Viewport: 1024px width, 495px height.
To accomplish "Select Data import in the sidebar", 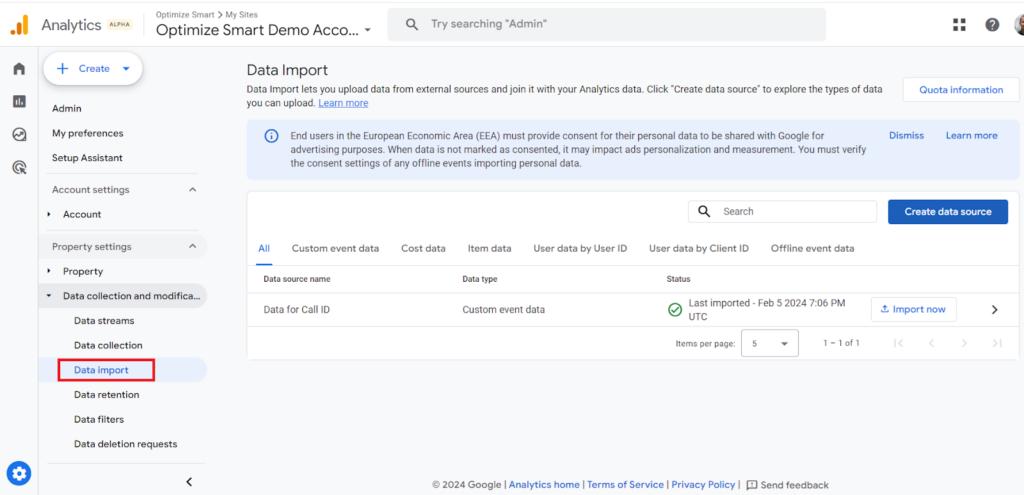I will (x=101, y=370).
